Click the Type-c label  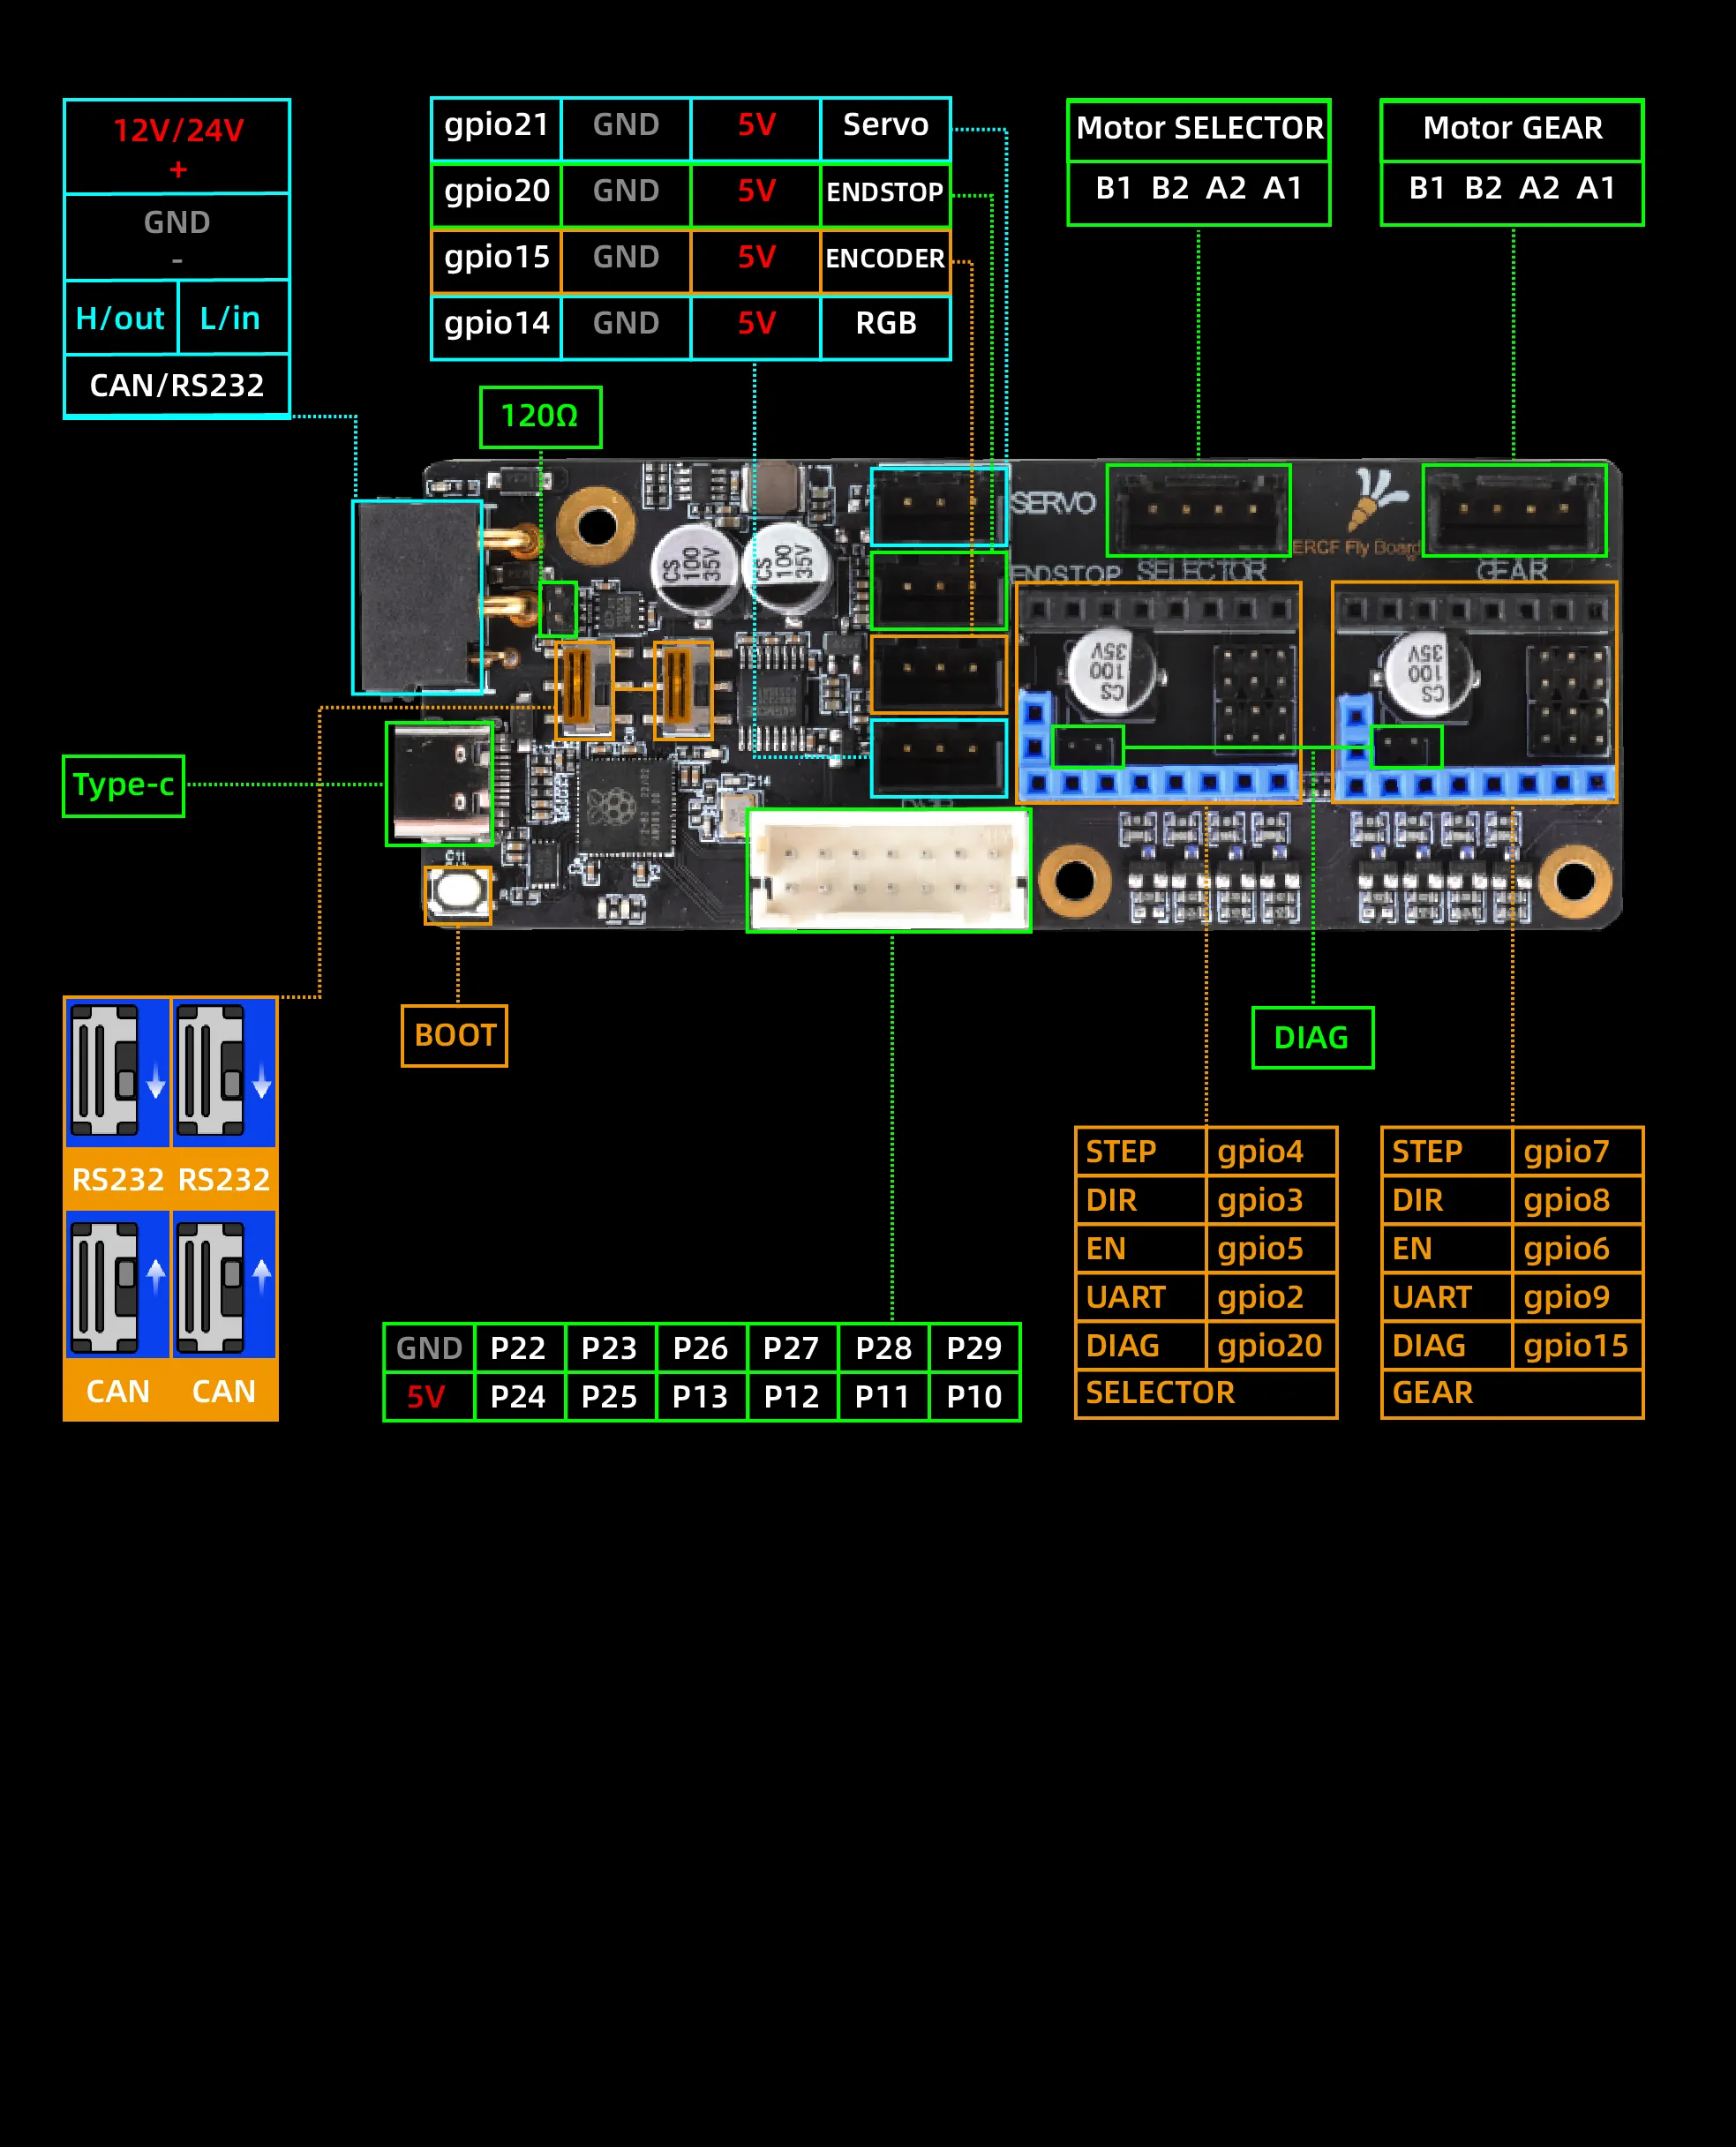123,786
